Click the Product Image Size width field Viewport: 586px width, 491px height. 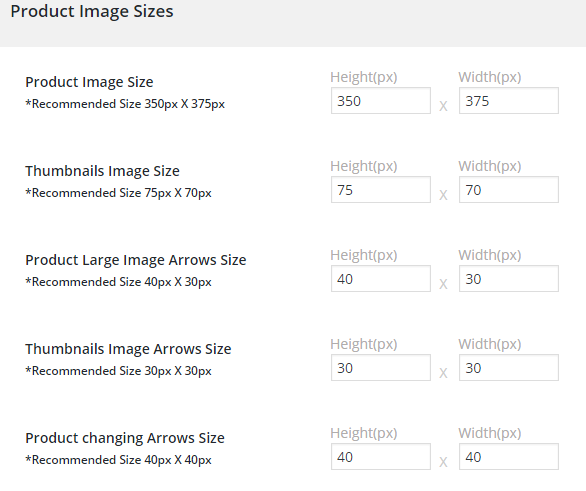pyautogui.click(x=509, y=101)
